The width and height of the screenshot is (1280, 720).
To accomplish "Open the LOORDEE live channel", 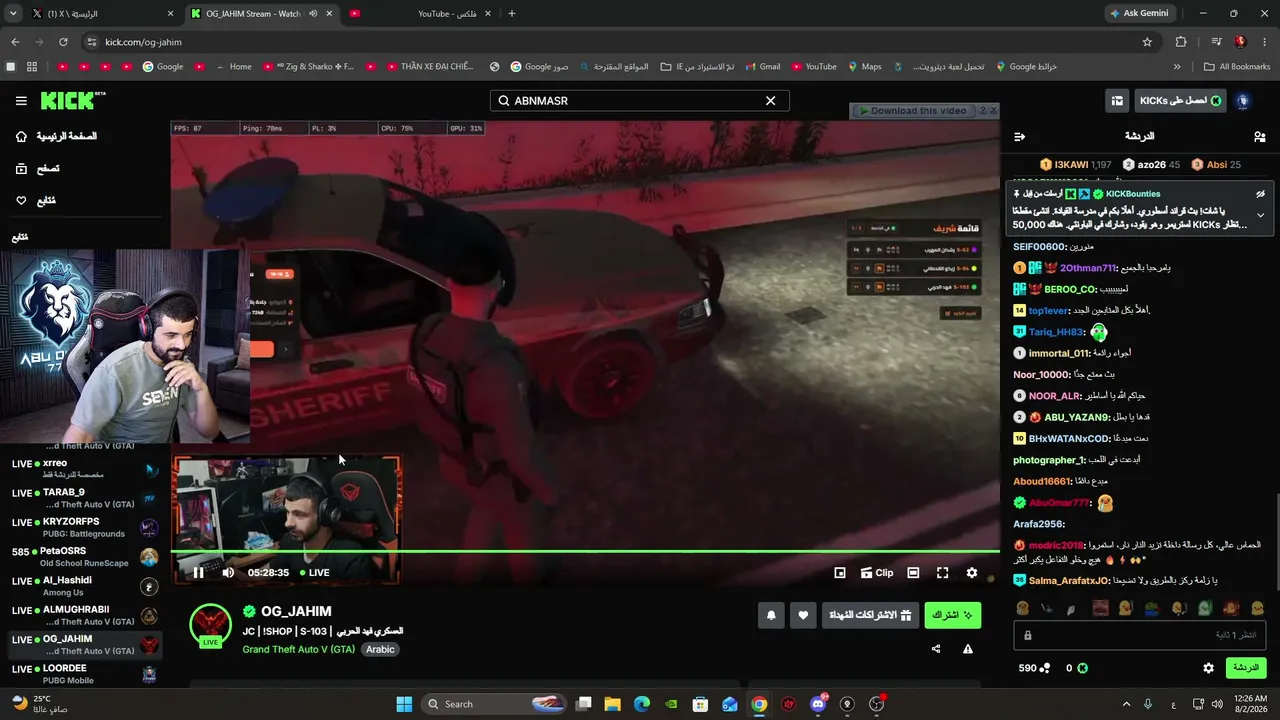I will click(85, 674).
